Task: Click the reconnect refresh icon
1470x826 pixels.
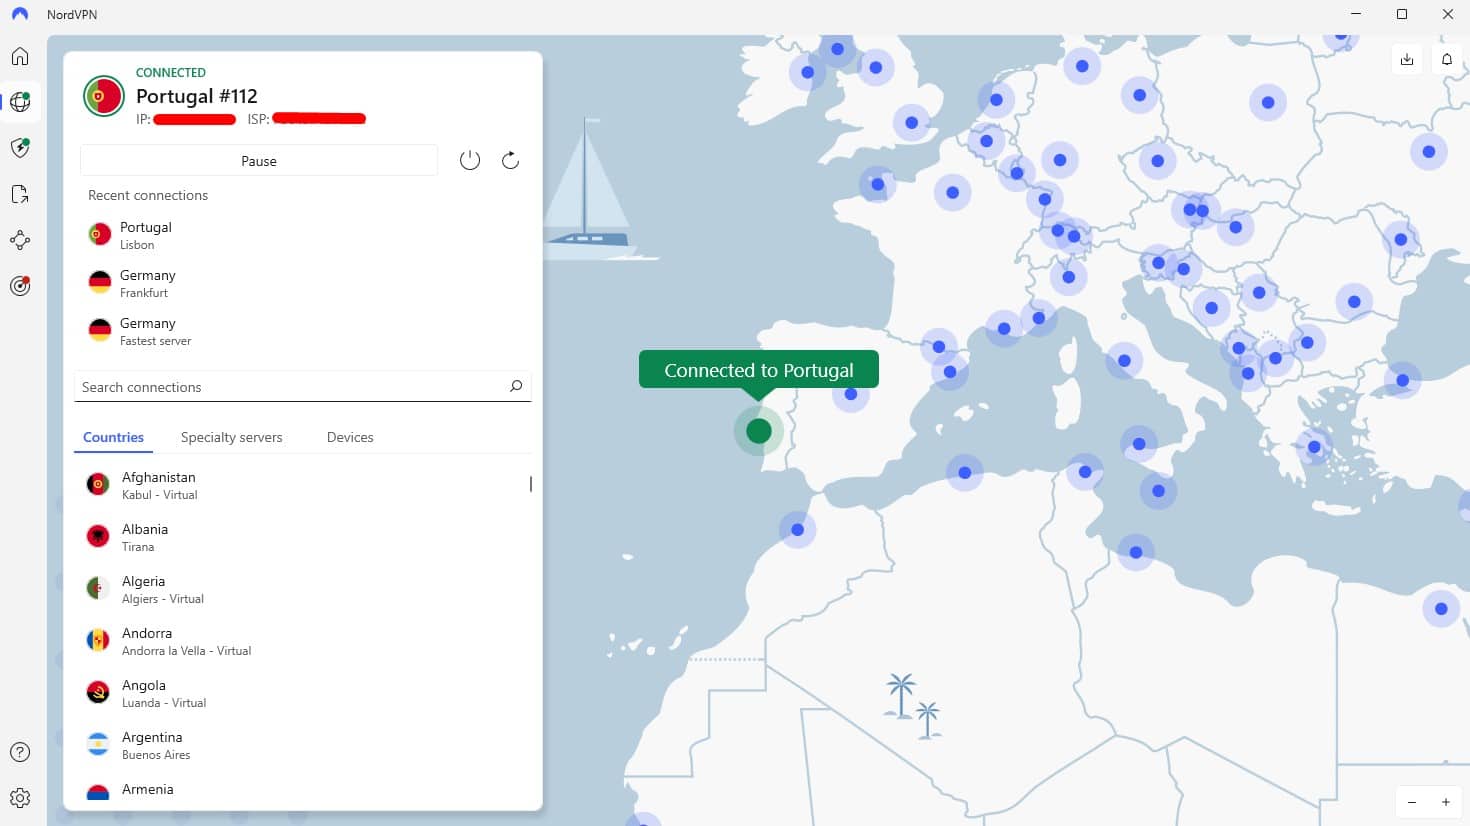Action: coord(510,160)
